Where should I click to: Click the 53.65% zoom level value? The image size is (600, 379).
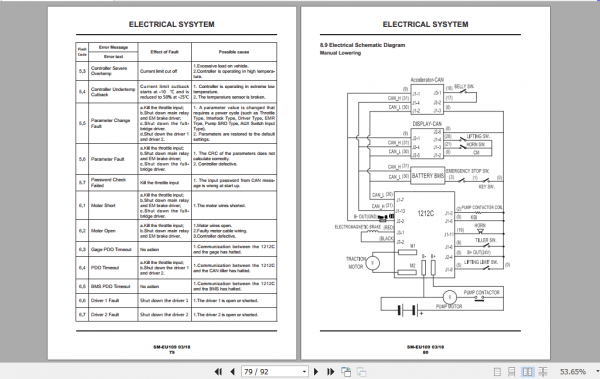pyautogui.click(x=573, y=372)
